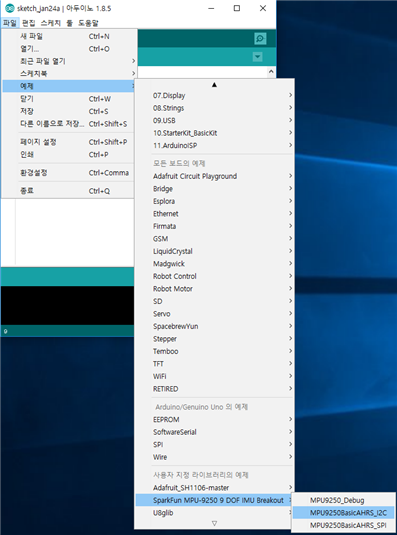397x535 pixels.
Task: Choose 열기... menu entry
Action: click(x=69, y=49)
